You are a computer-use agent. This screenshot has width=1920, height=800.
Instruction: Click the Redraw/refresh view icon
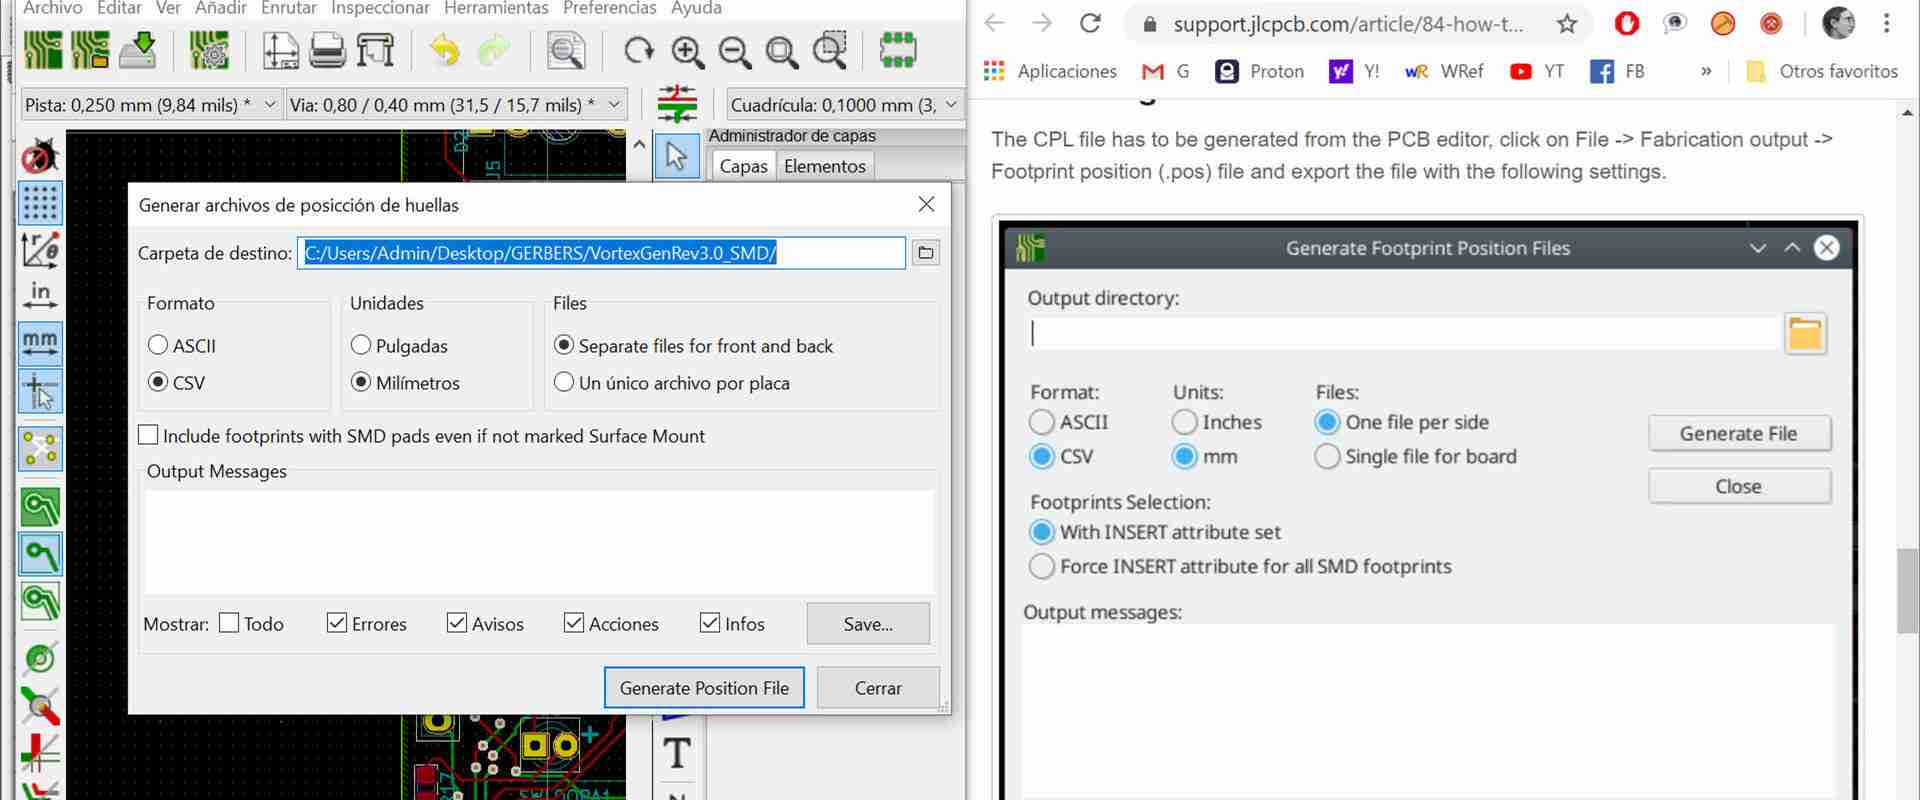coord(638,50)
